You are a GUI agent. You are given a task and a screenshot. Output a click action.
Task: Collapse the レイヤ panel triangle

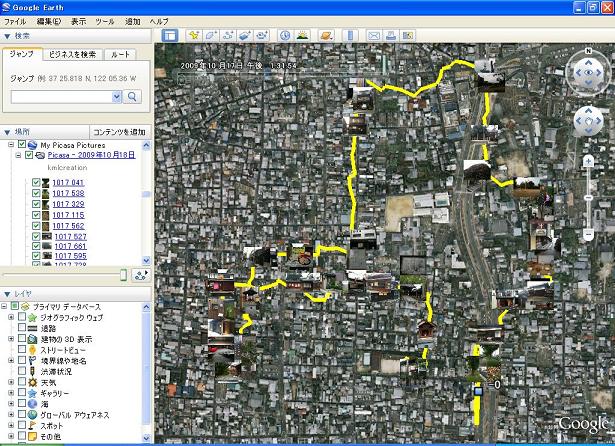coord(7,294)
